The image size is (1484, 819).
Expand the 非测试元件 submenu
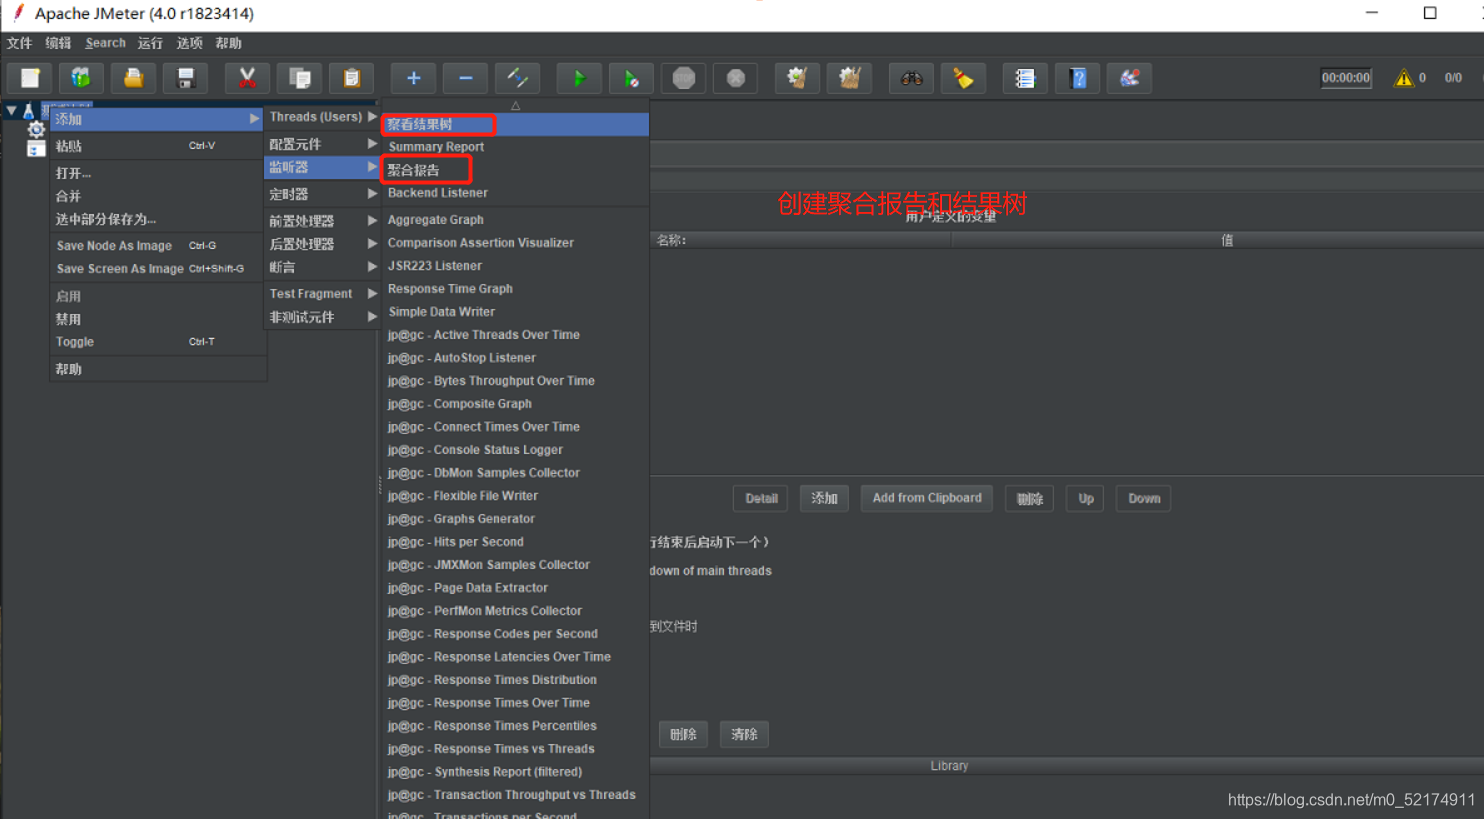[x=323, y=317]
